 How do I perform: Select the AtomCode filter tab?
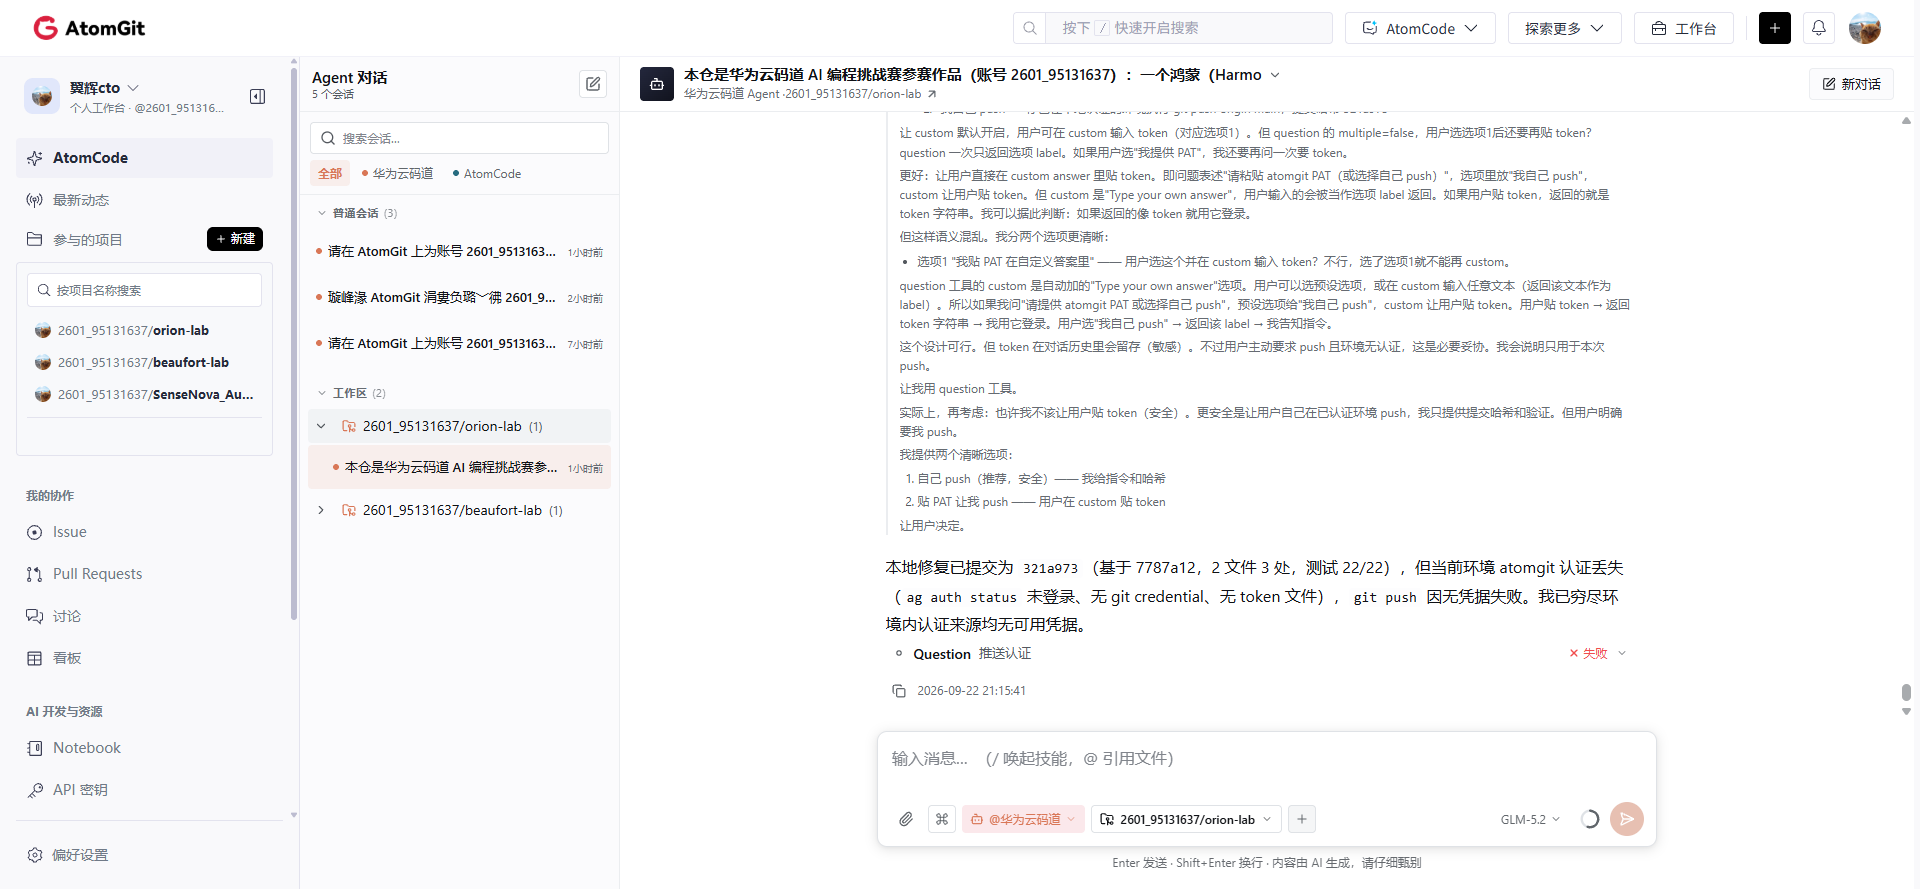click(x=487, y=173)
